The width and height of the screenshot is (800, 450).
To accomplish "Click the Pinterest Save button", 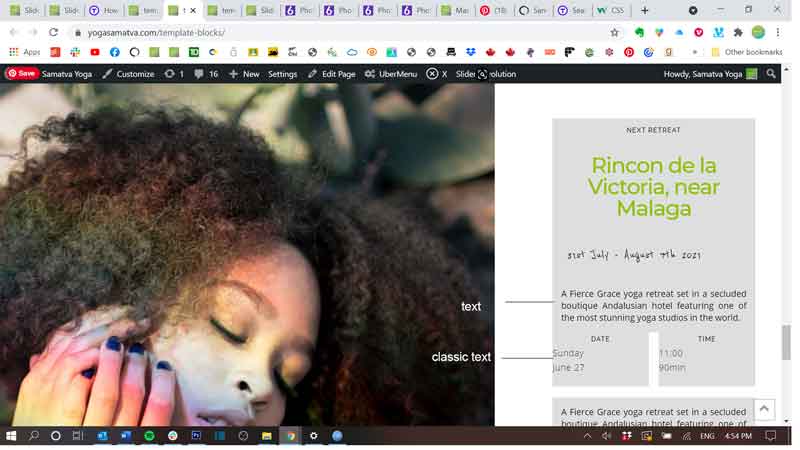I will click(x=22, y=74).
